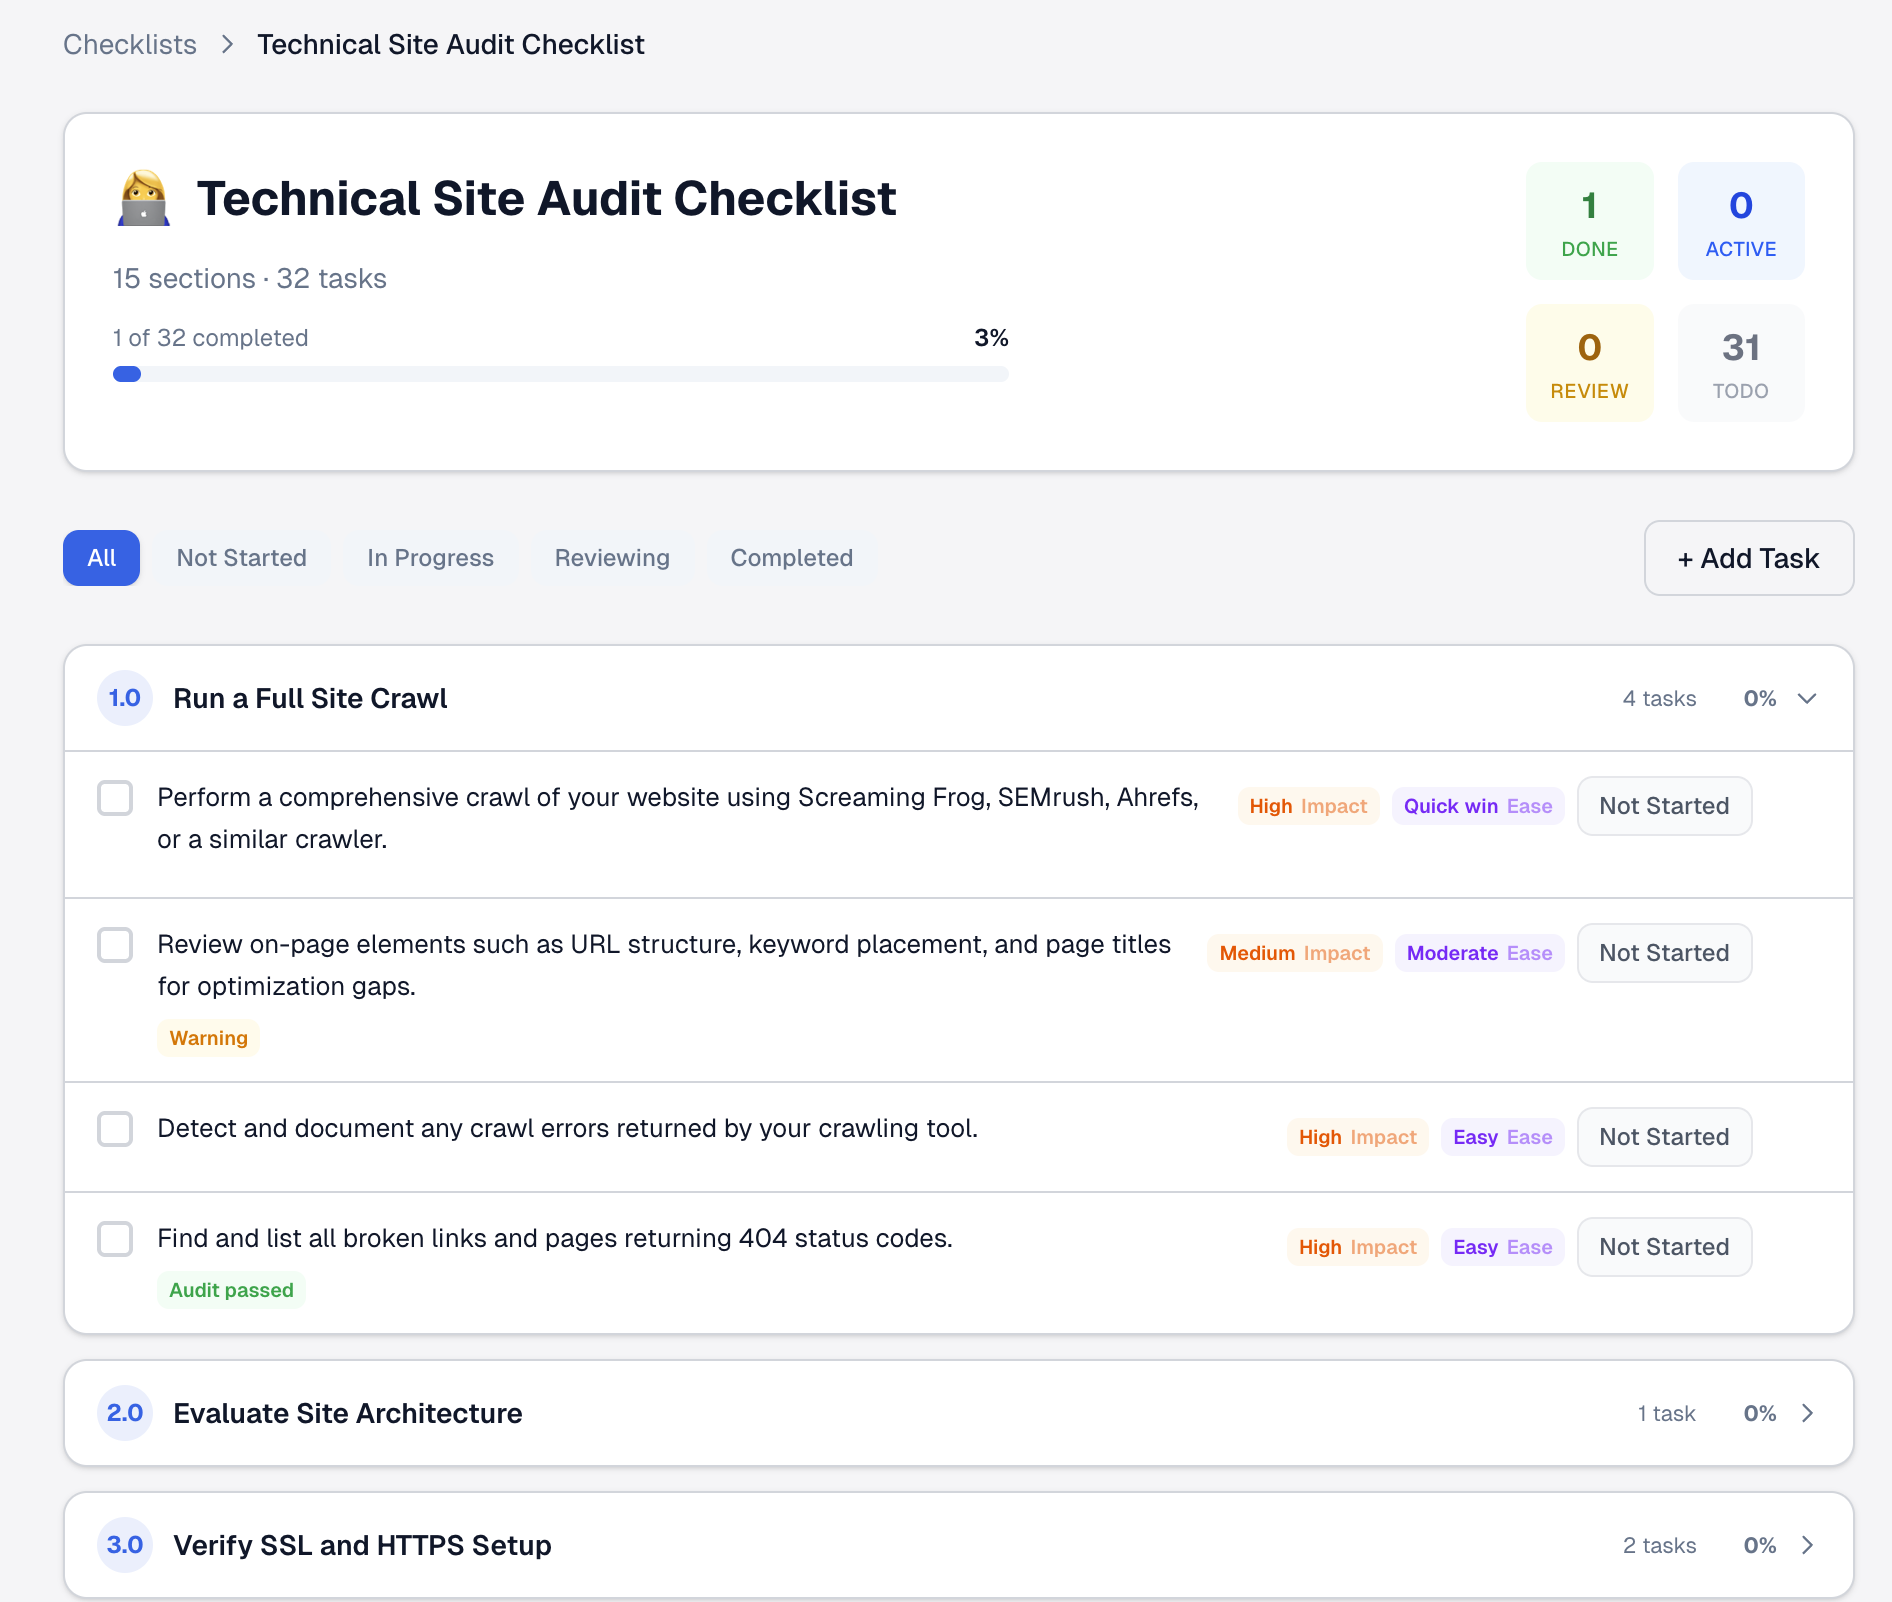This screenshot has height=1602, width=1892.
Task: Click the Add Task button
Action: pyautogui.click(x=1748, y=558)
